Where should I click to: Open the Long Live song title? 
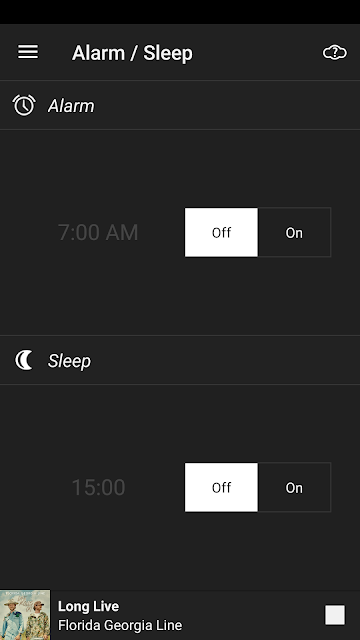click(x=88, y=606)
